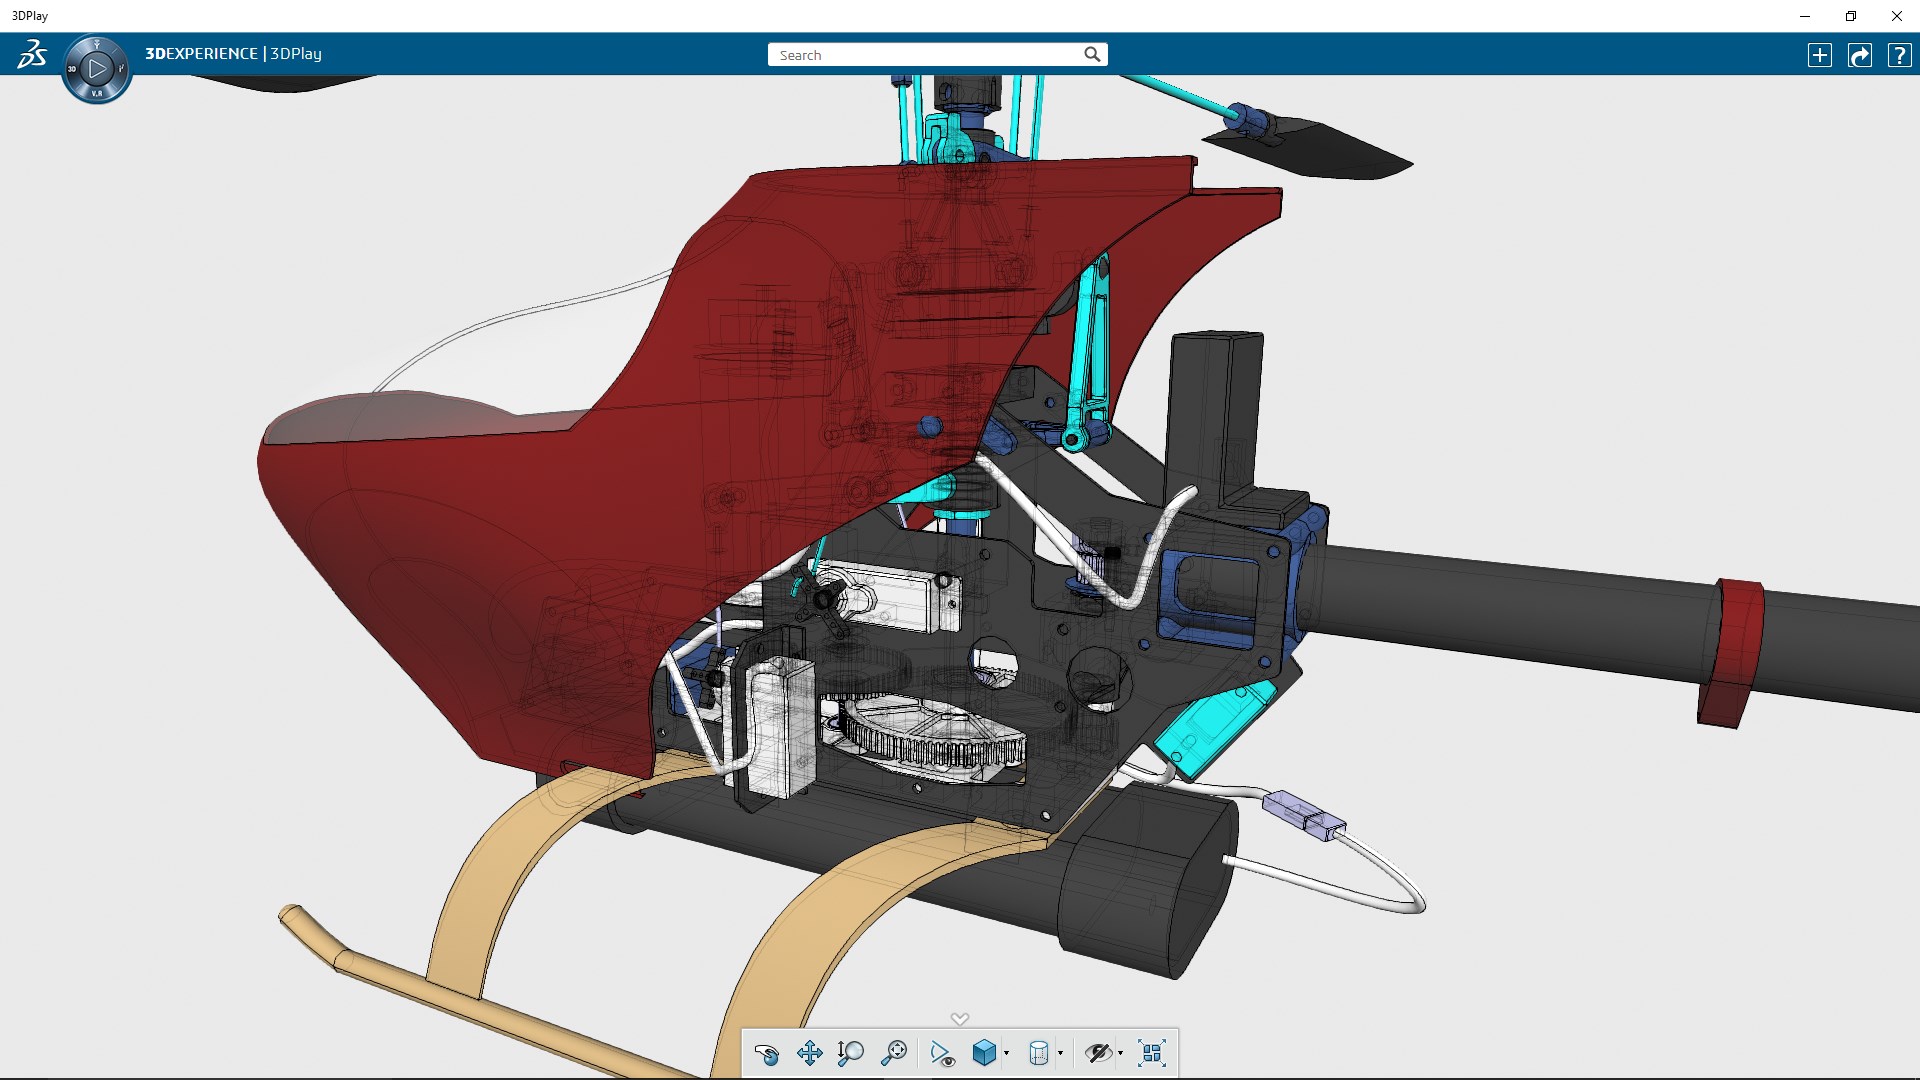Activate the Zoom in/out magnifier tool
Viewport: 1920px width, 1080px height.
851,1053
